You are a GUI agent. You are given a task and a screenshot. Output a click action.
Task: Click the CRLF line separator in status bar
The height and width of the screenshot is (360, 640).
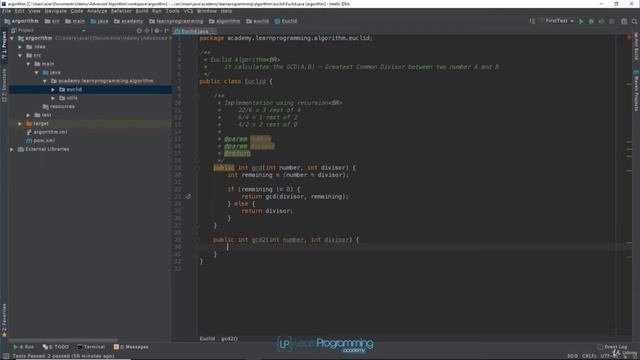point(589,356)
